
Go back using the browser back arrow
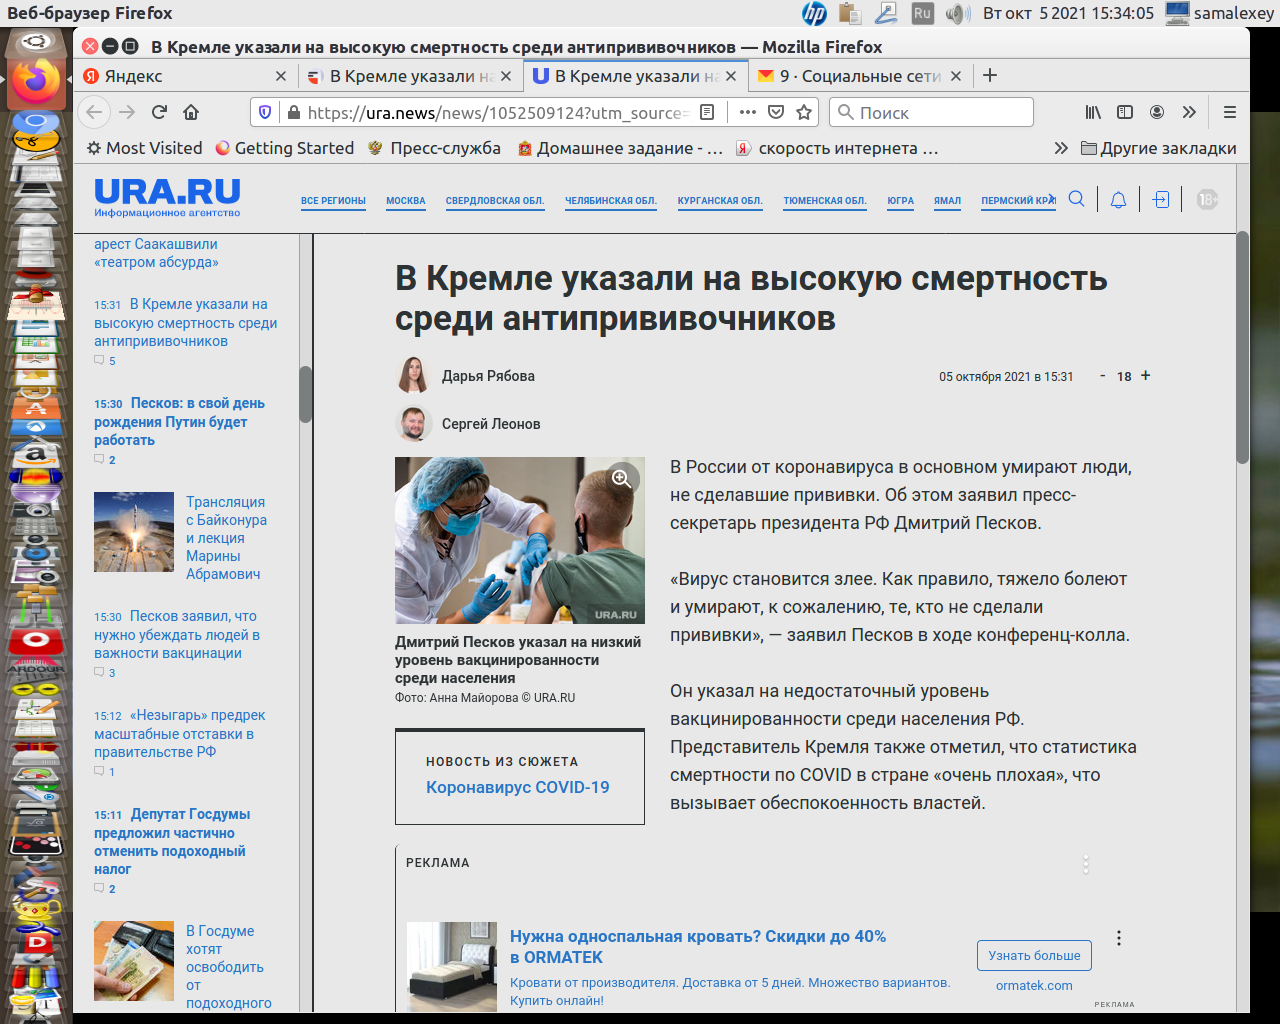pyautogui.click(x=95, y=112)
